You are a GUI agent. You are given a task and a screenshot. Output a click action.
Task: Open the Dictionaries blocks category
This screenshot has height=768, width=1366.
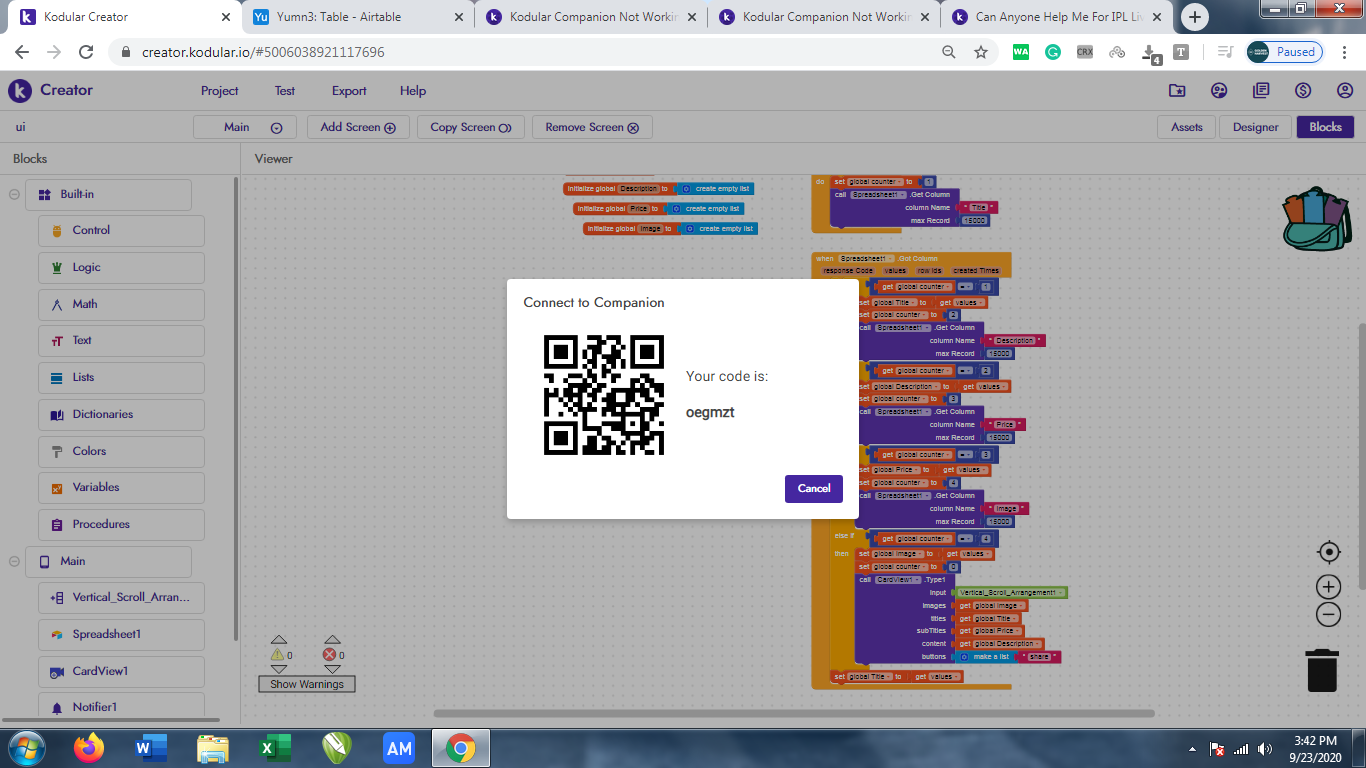pyautogui.click(x=121, y=414)
